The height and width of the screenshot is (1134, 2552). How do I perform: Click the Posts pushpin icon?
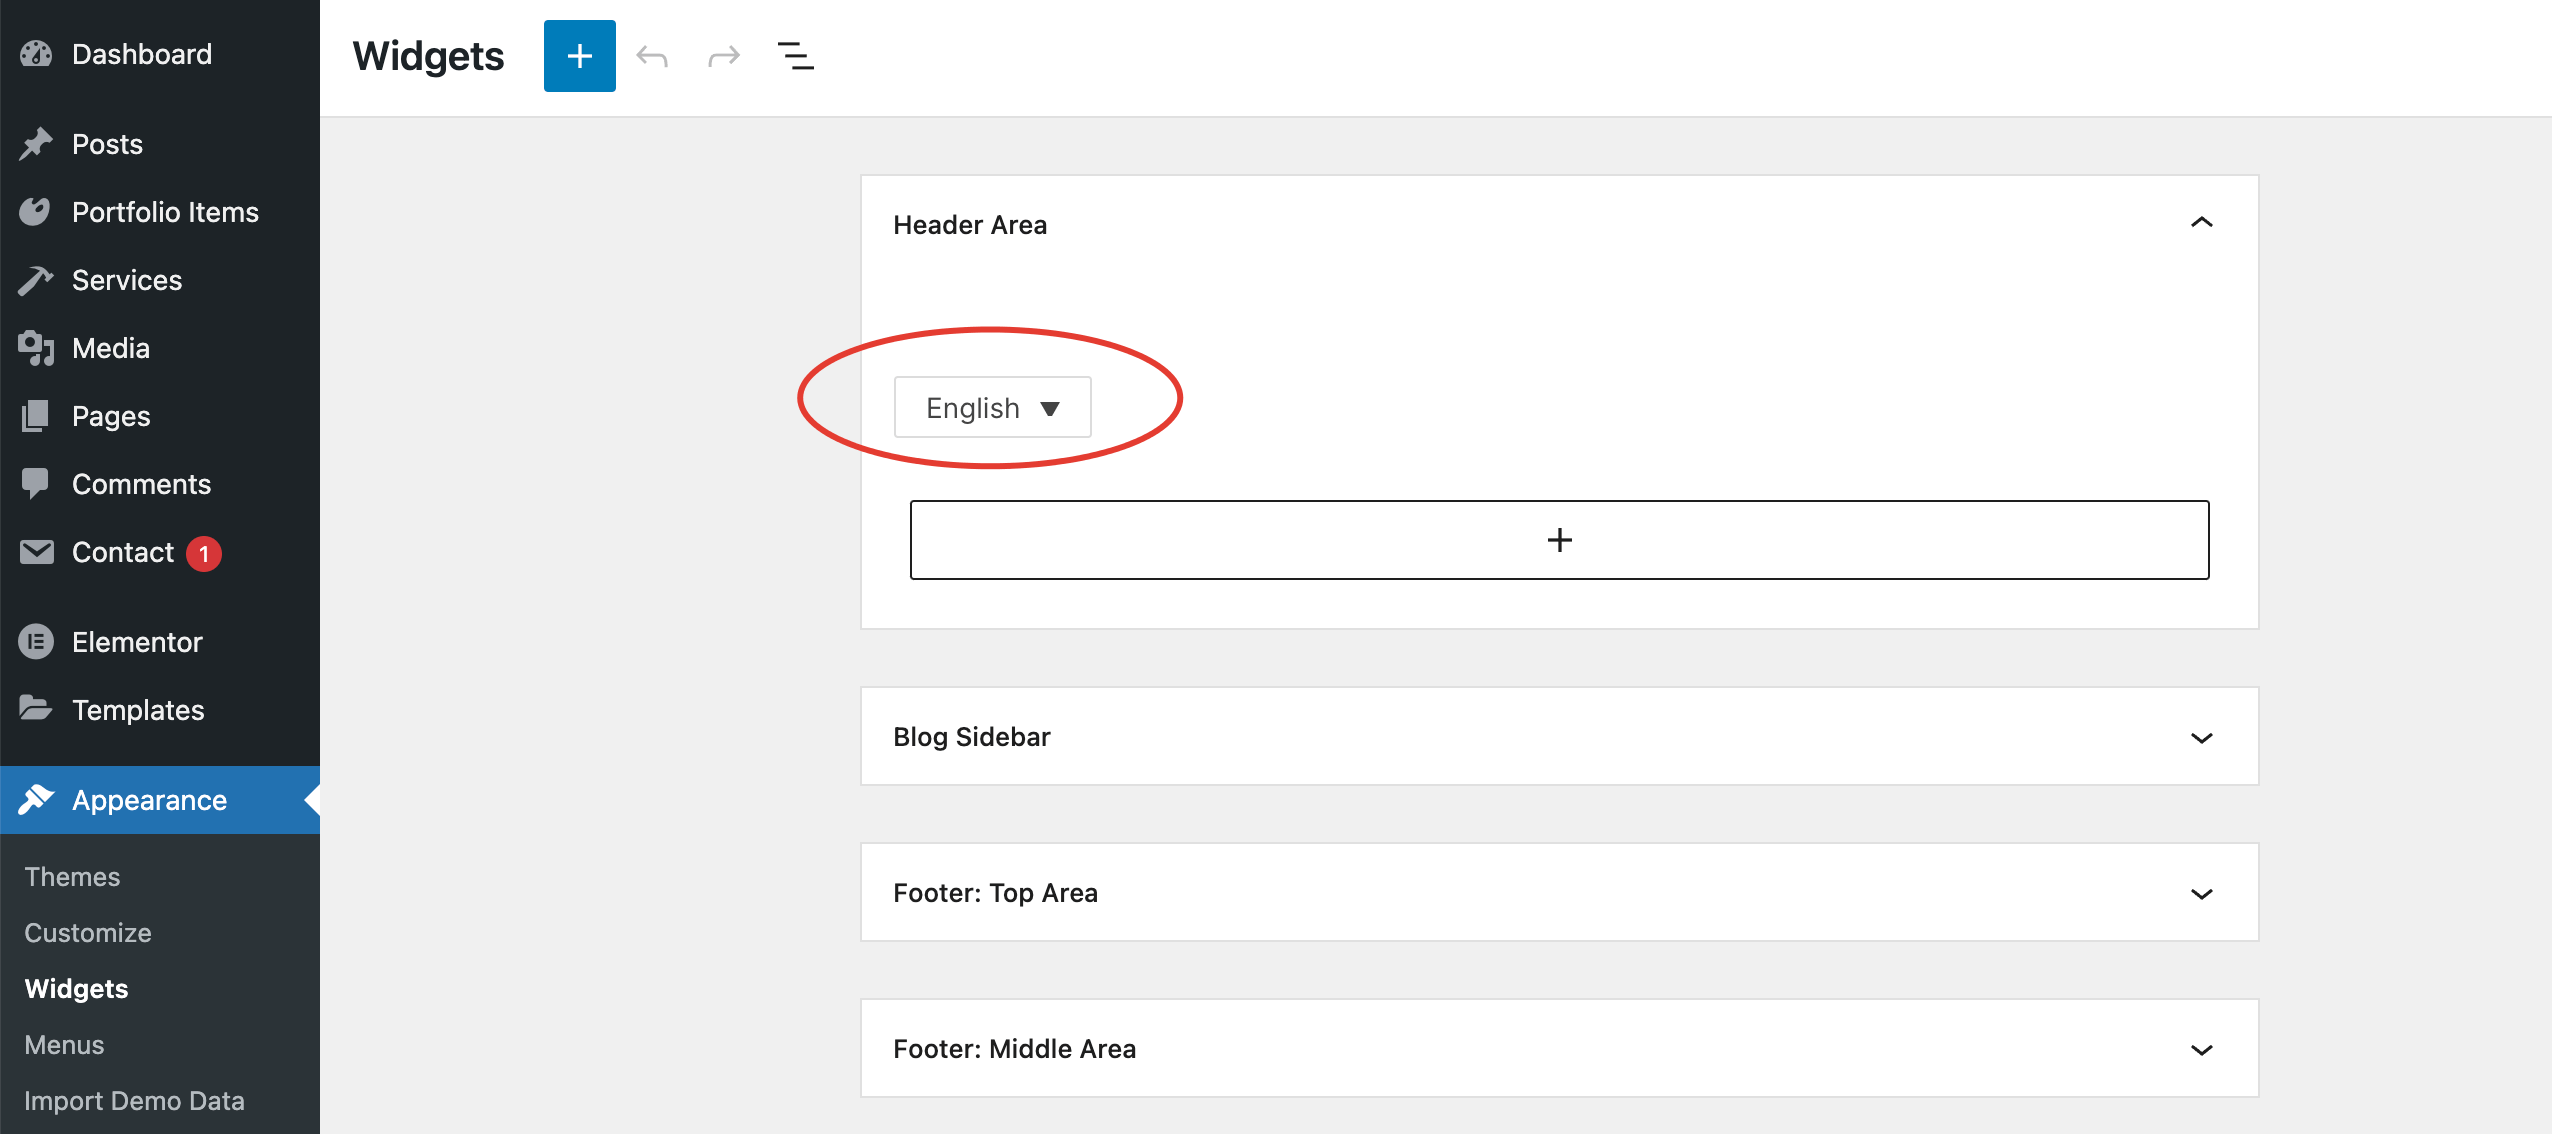point(36,144)
